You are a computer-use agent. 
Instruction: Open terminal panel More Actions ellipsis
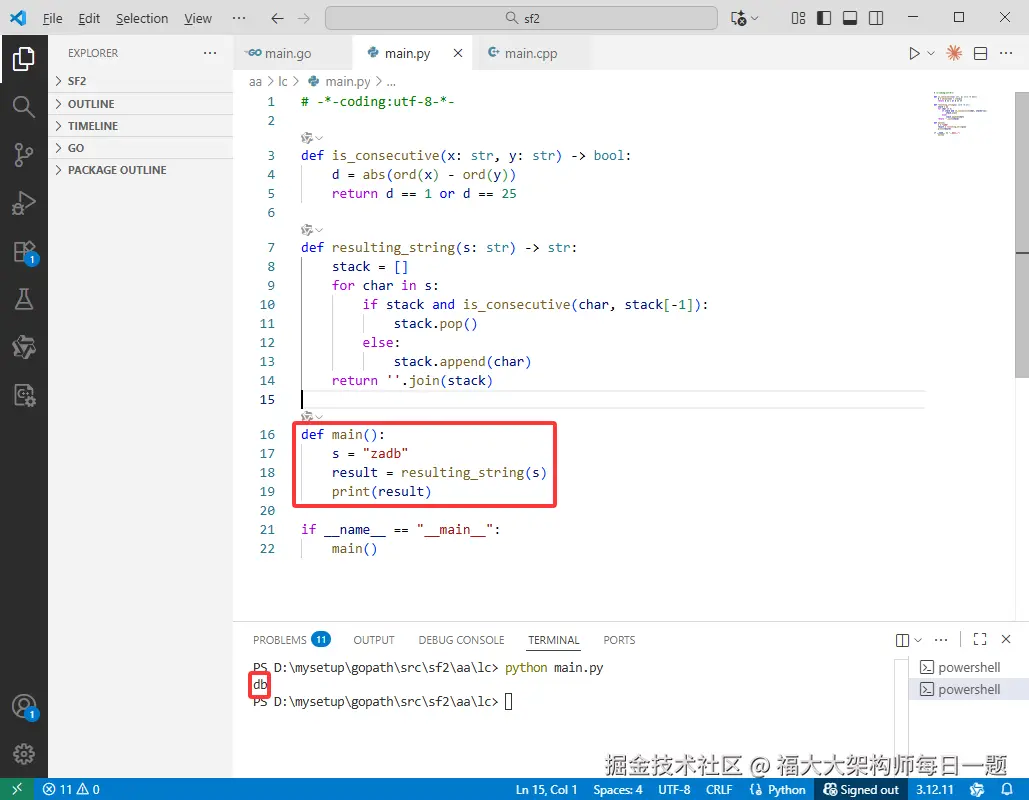pyautogui.click(x=941, y=640)
